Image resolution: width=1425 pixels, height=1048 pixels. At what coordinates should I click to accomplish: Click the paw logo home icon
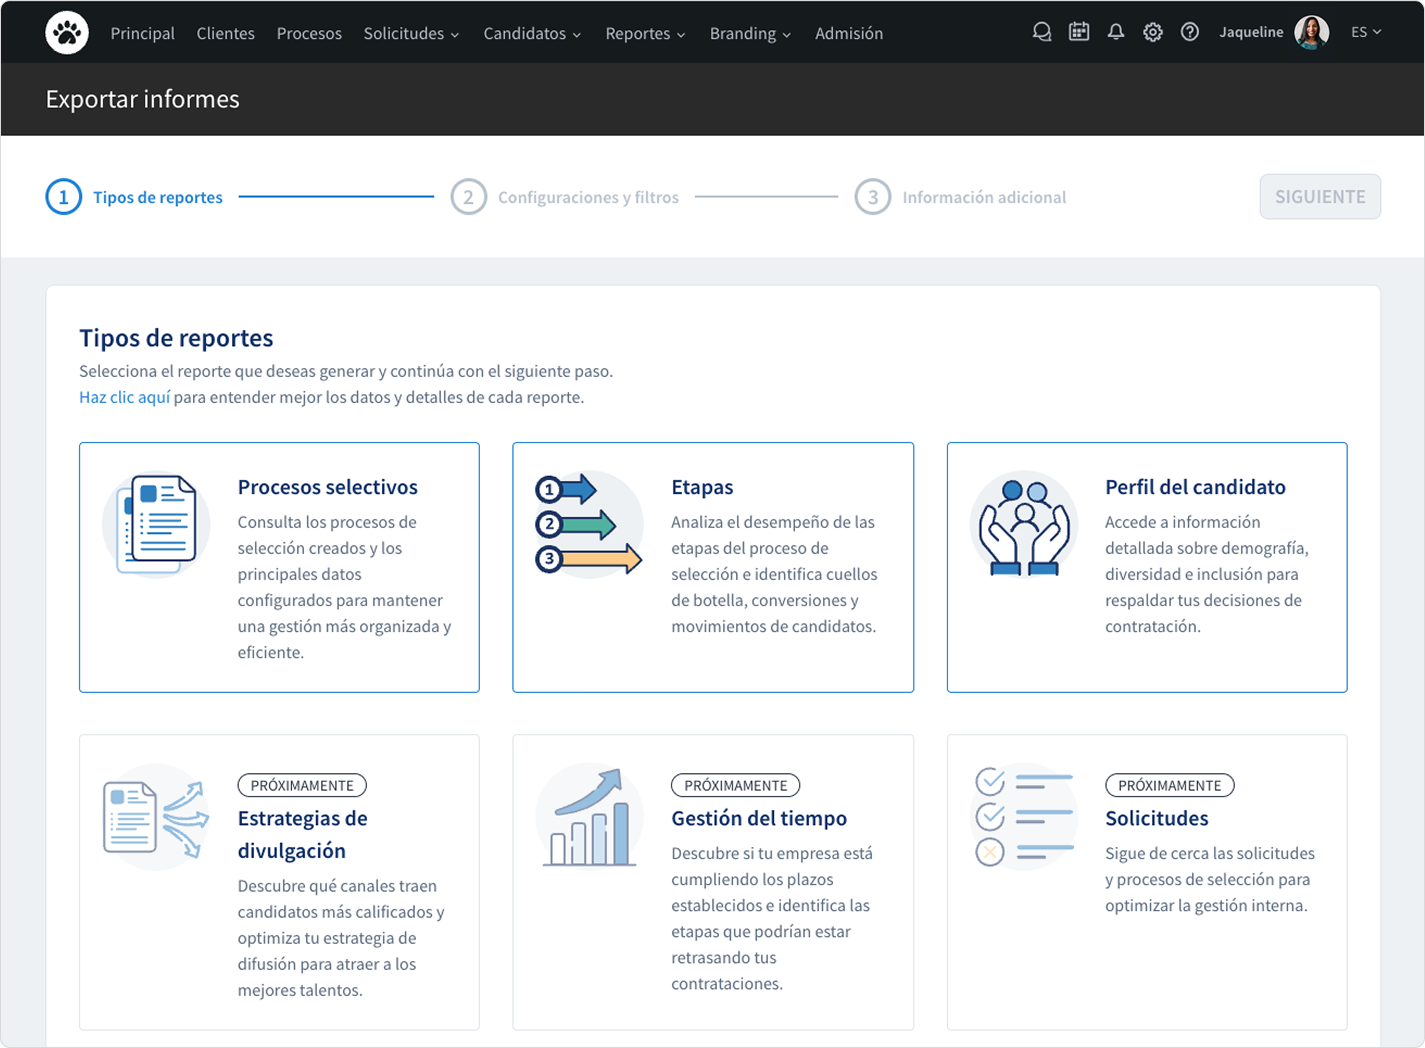pyautogui.click(x=67, y=33)
